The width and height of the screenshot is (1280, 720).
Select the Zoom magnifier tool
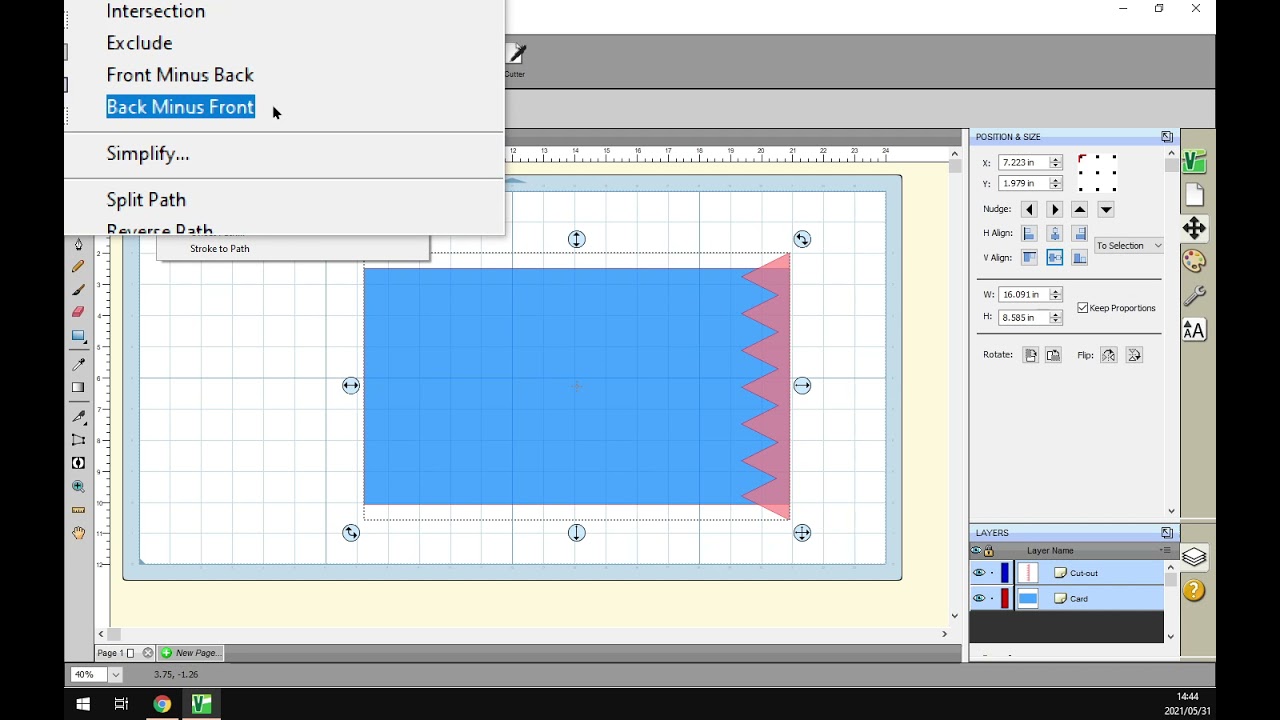78,487
